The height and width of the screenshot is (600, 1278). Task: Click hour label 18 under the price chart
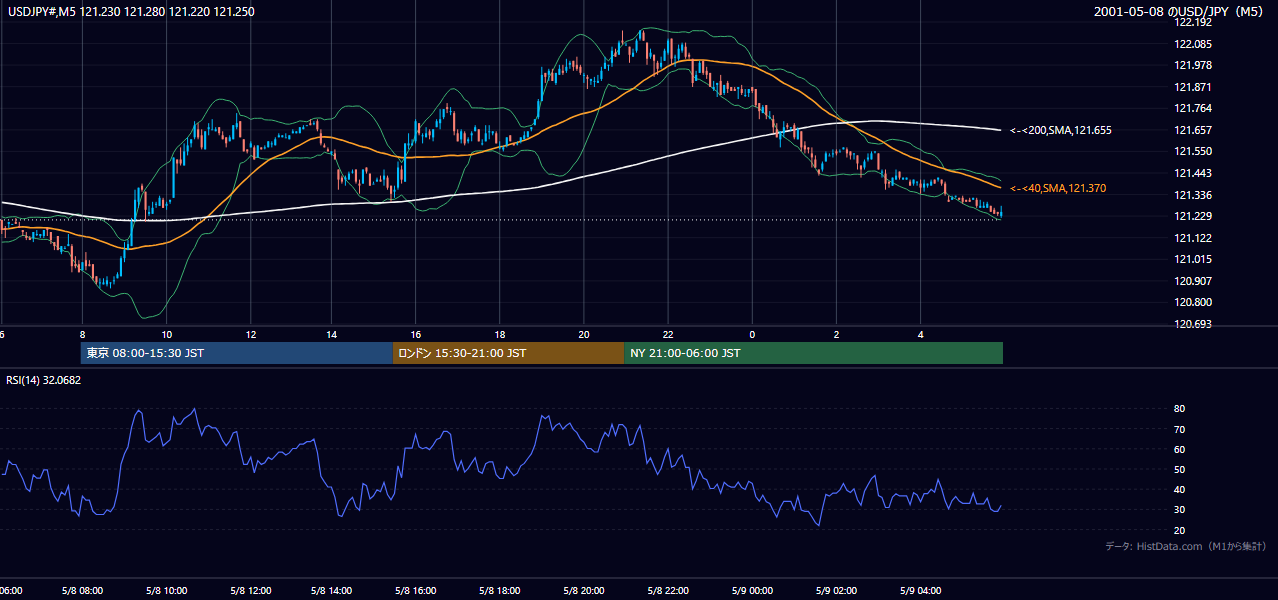[500, 335]
